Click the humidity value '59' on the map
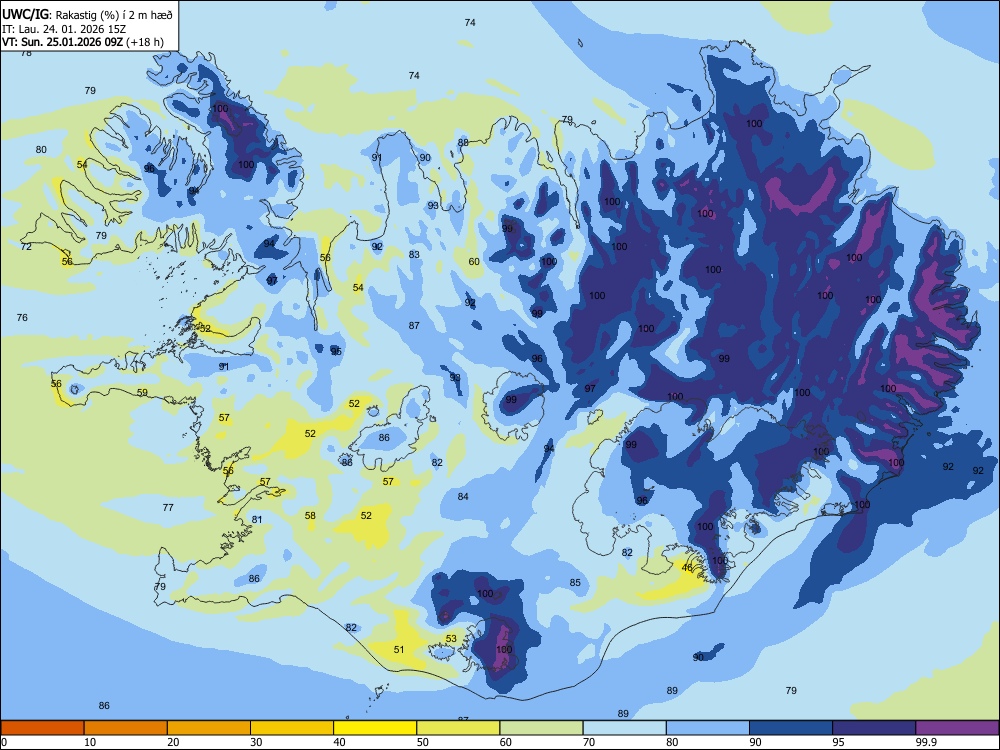The width and height of the screenshot is (1000, 750). click(x=142, y=392)
